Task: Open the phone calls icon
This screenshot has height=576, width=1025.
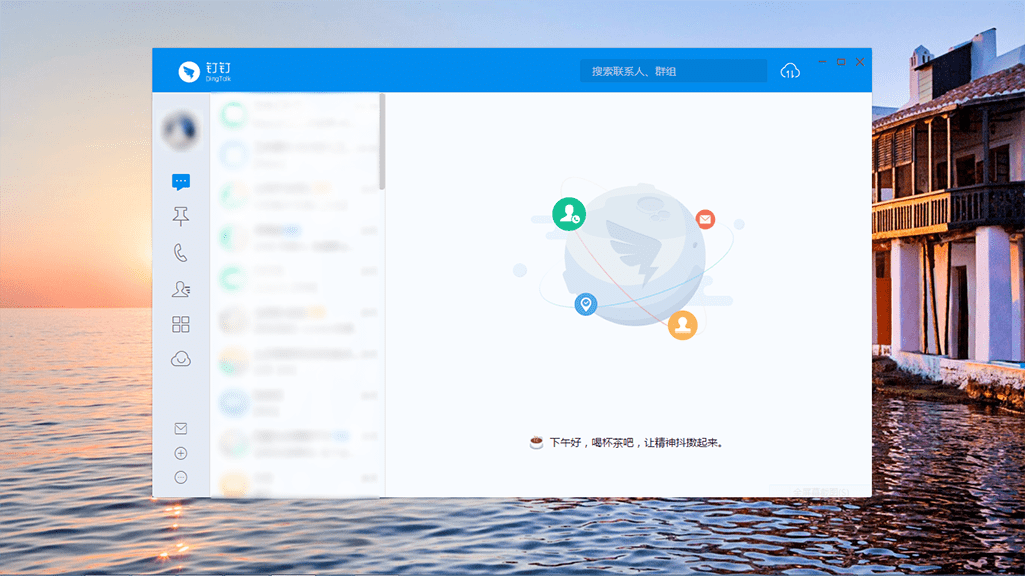Action: (x=181, y=252)
